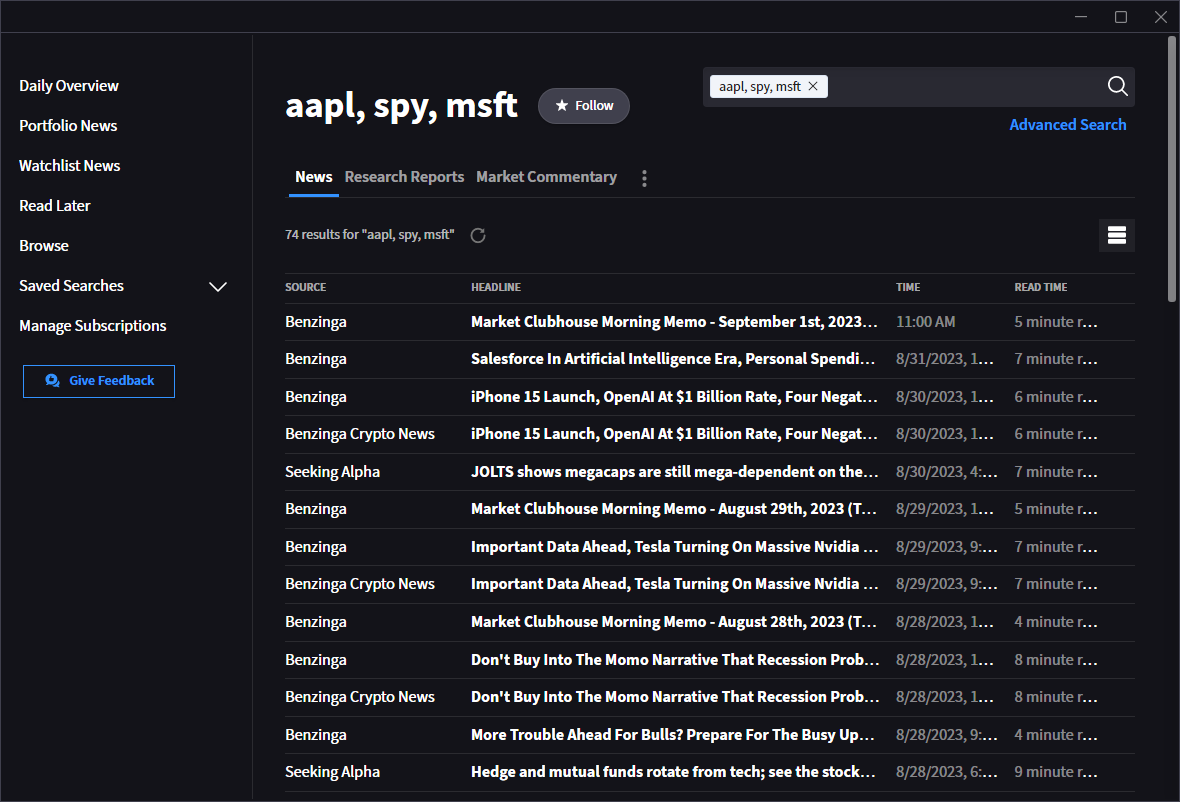Open Salesforce In Artificial Intelligence Era headline
The height and width of the screenshot is (802, 1180).
[673, 359]
